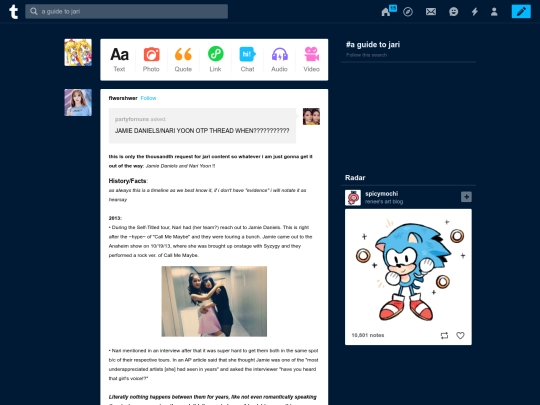Click "renee's art blog" subtitle
This screenshot has height=405, width=540.
point(384,202)
